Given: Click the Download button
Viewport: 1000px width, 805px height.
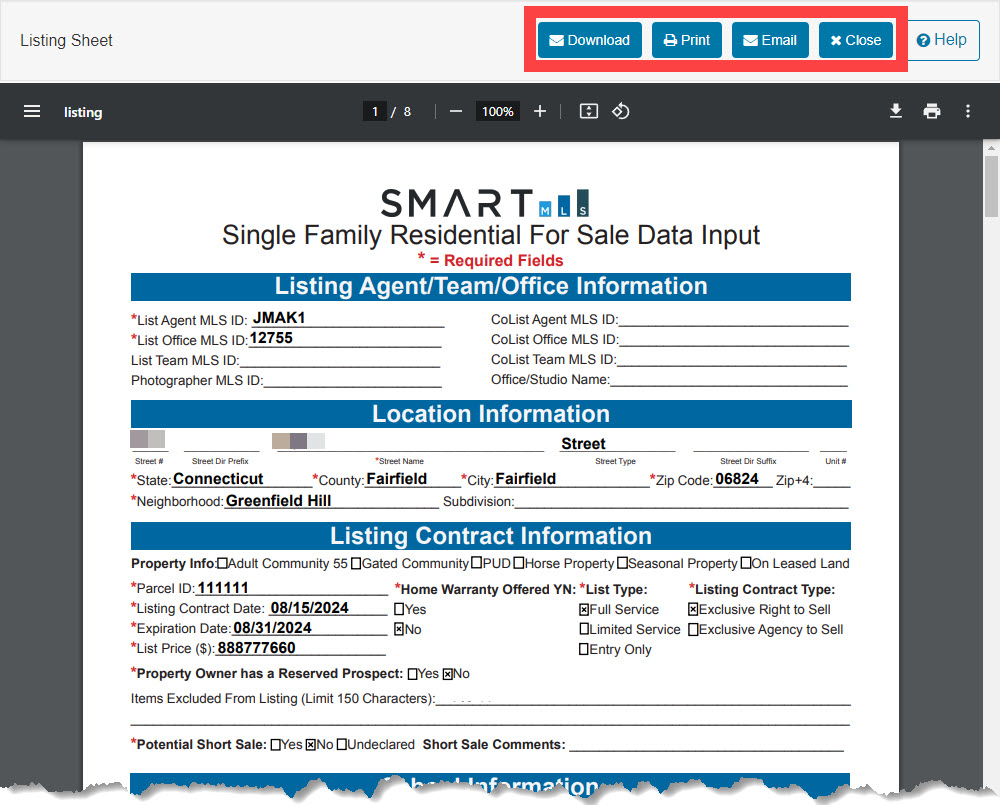Looking at the screenshot, I should [x=589, y=40].
